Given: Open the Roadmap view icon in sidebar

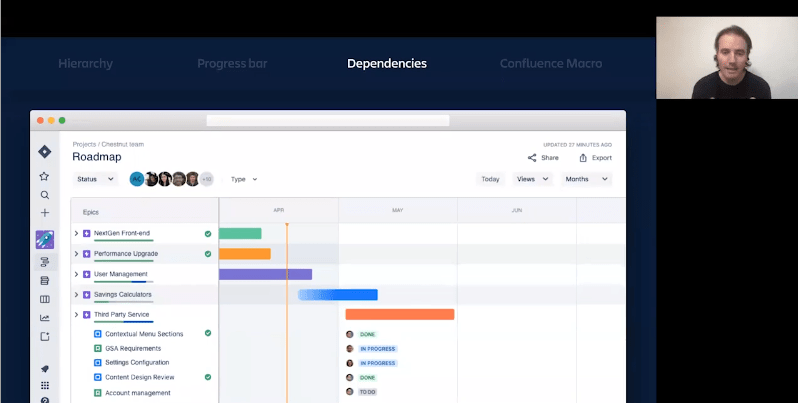Looking at the screenshot, I should [x=44, y=262].
